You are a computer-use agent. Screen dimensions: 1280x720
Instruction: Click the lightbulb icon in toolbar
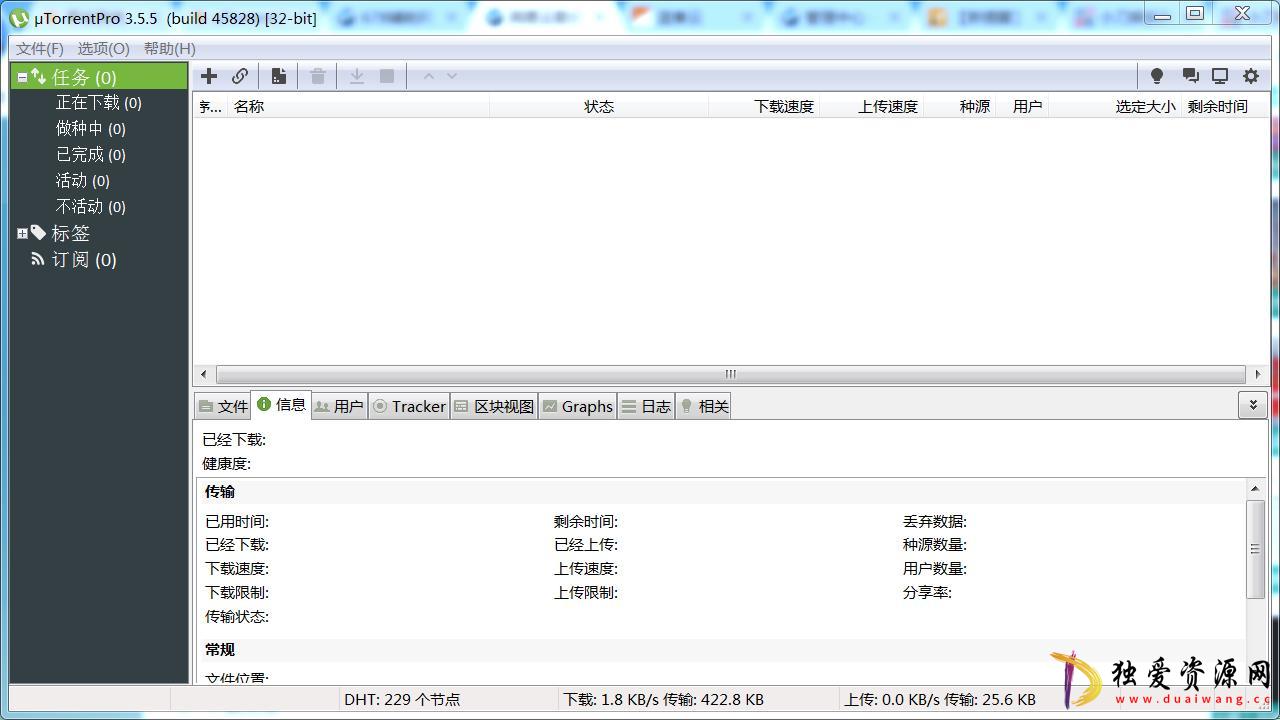pyautogui.click(x=1157, y=76)
